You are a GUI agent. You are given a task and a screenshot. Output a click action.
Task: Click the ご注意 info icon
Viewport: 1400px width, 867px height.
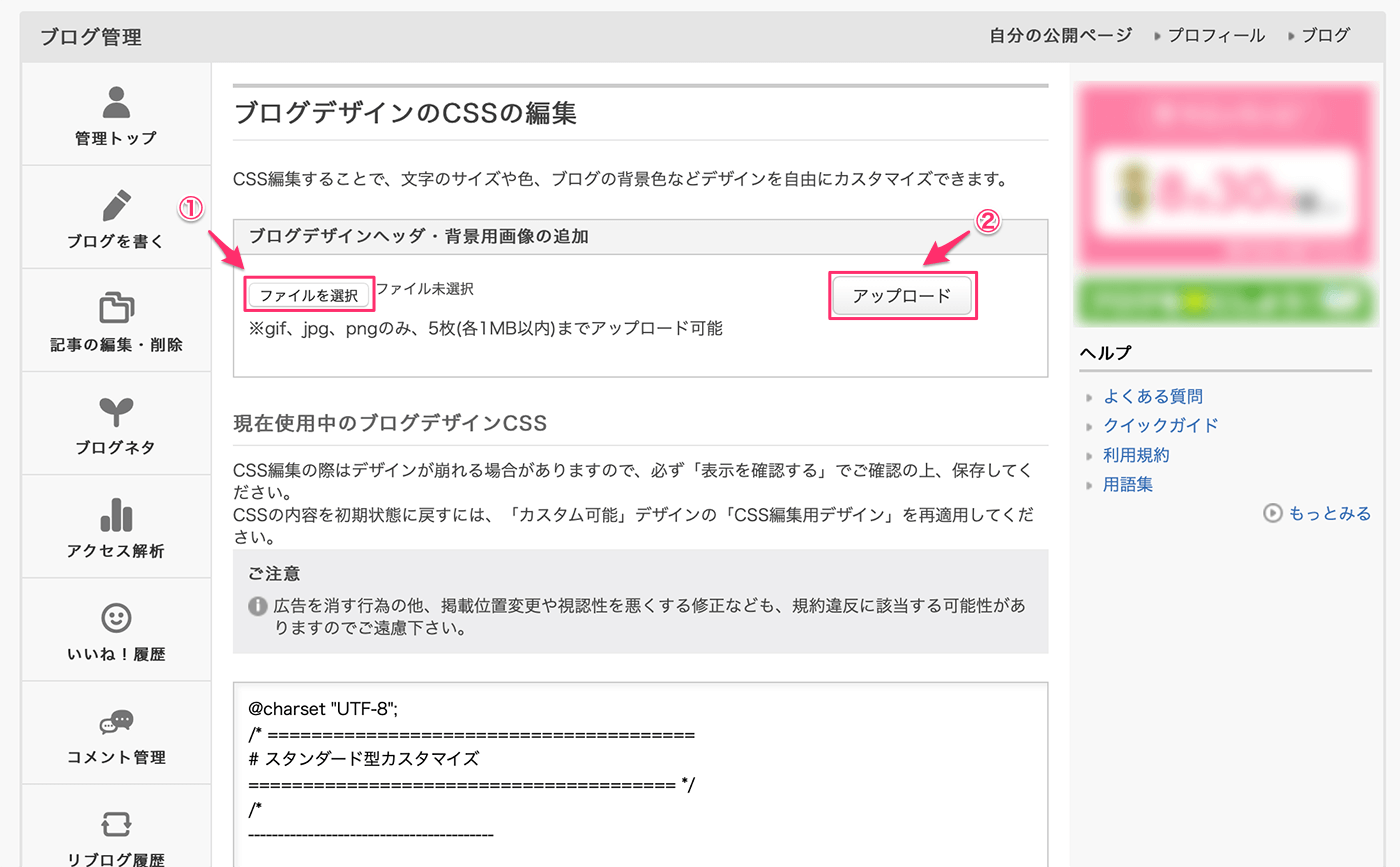coord(257,606)
